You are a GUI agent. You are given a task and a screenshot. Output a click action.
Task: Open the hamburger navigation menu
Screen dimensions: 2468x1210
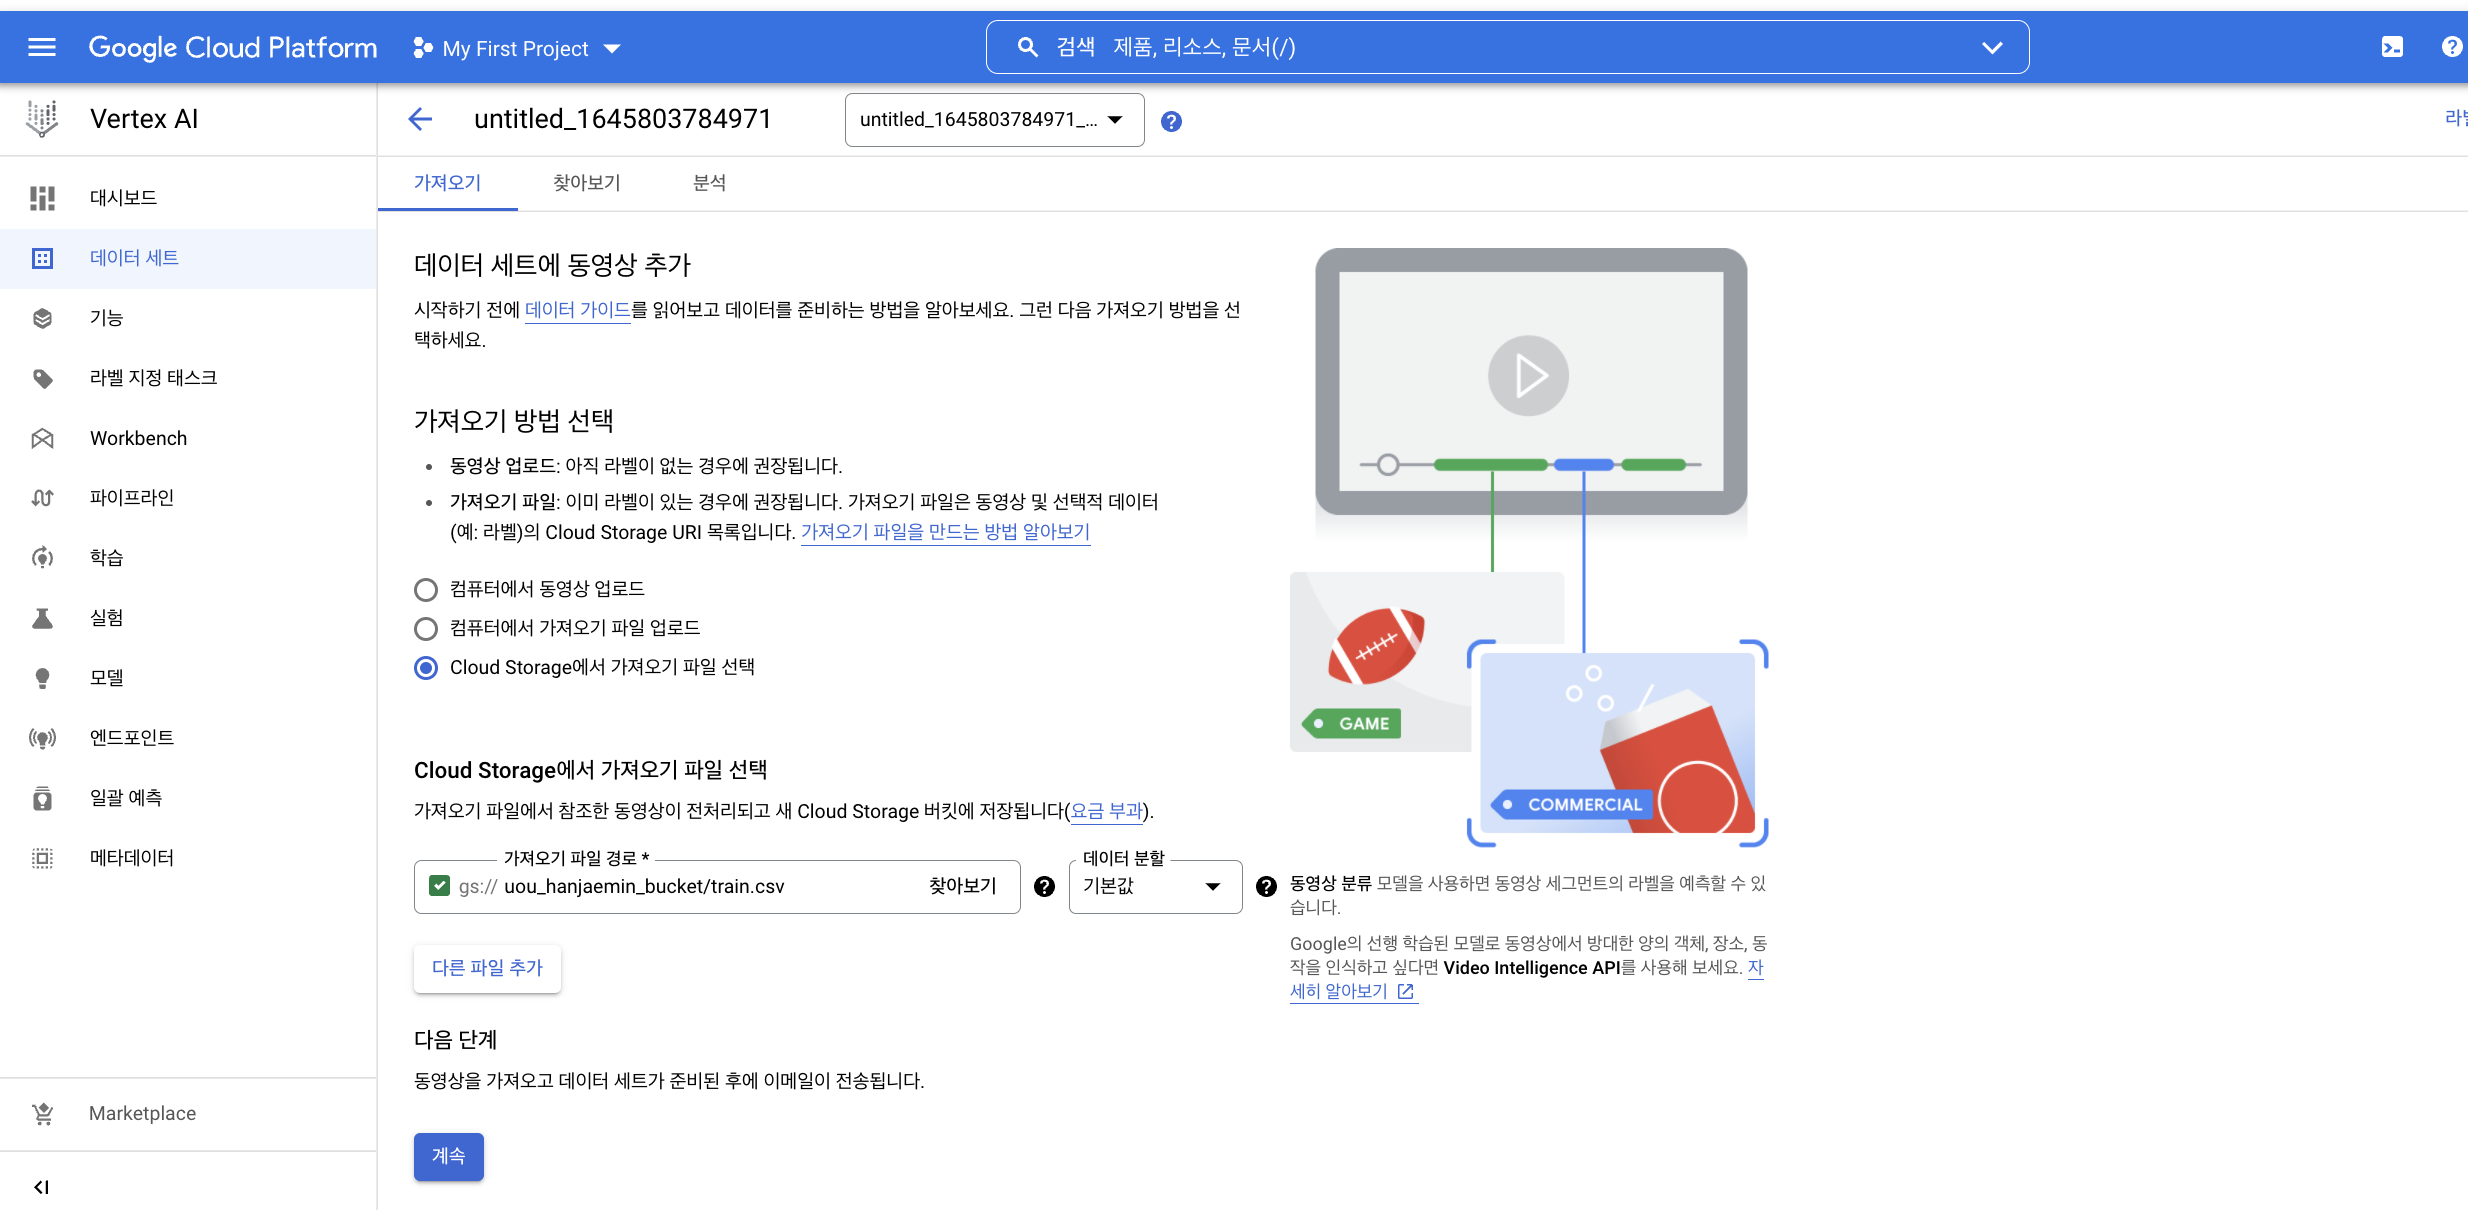pyautogui.click(x=41, y=47)
